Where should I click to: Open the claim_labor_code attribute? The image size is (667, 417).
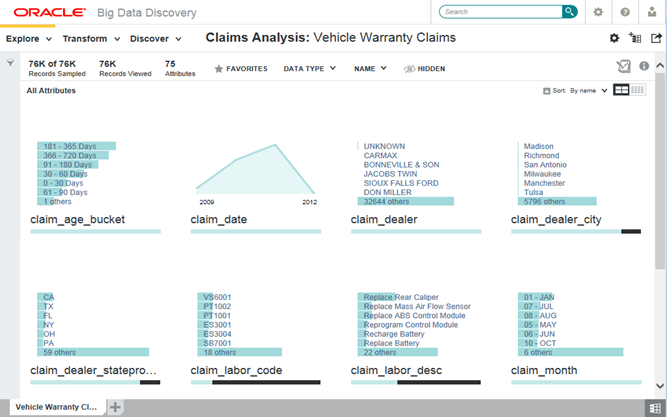point(236,370)
